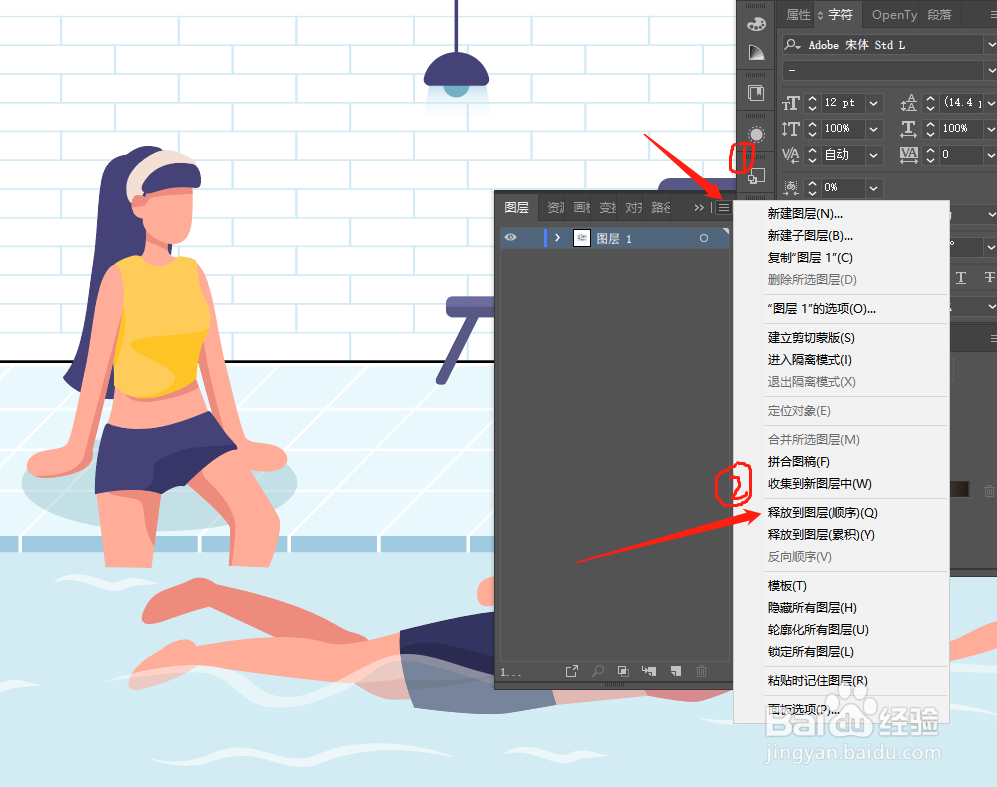Open the Color panel via palette icon
This screenshot has height=787, width=997.
[757, 24]
